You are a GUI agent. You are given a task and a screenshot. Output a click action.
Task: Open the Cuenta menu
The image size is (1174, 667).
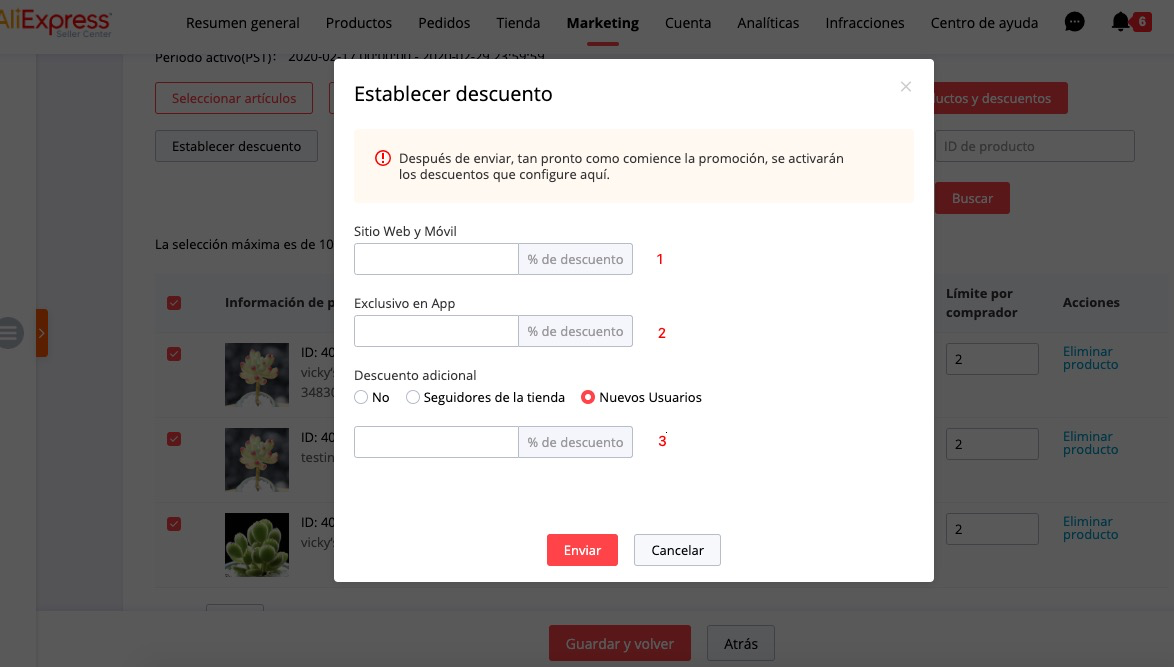(688, 23)
